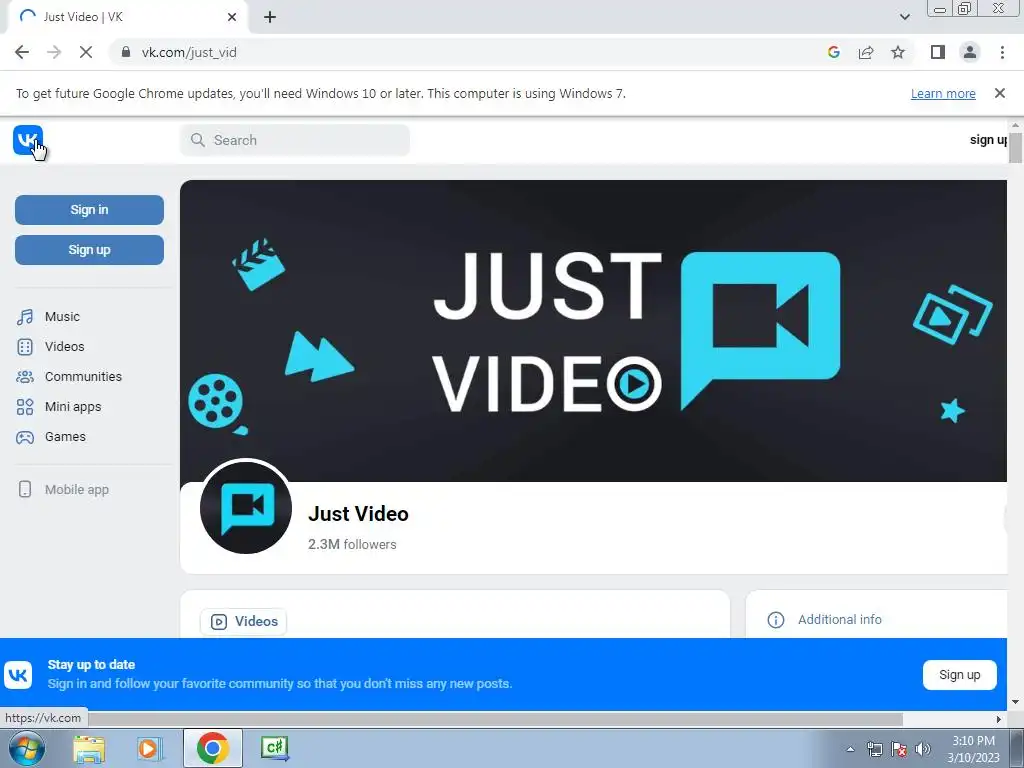
Task: Click the Additional info circle icon
Action: click(x=776, y=620)
